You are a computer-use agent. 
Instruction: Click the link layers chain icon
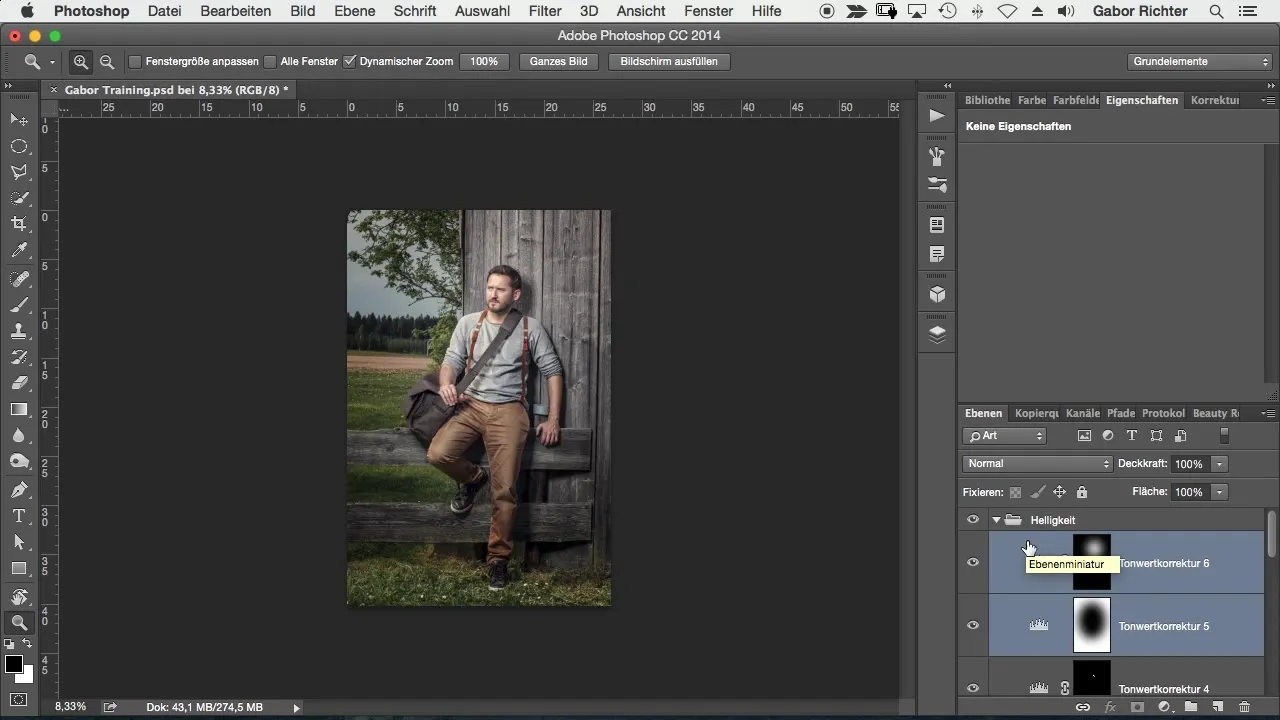pos(1082,707)
